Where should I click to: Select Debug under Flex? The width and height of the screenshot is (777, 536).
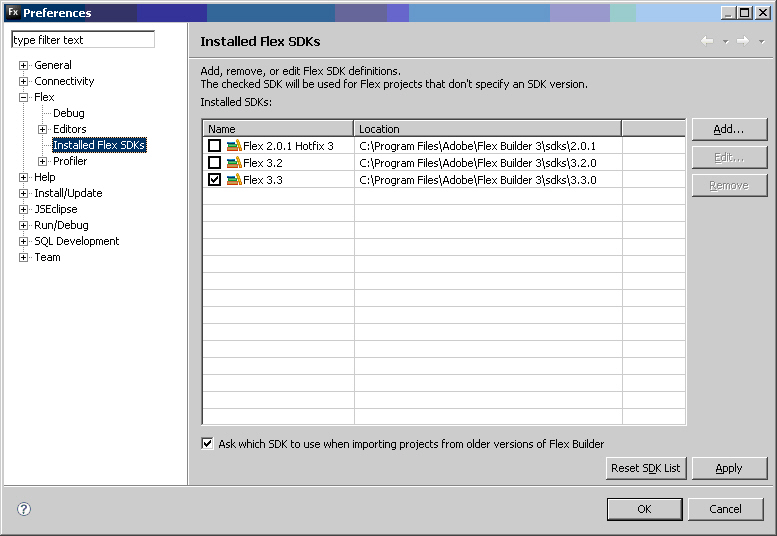coord(69,113)
